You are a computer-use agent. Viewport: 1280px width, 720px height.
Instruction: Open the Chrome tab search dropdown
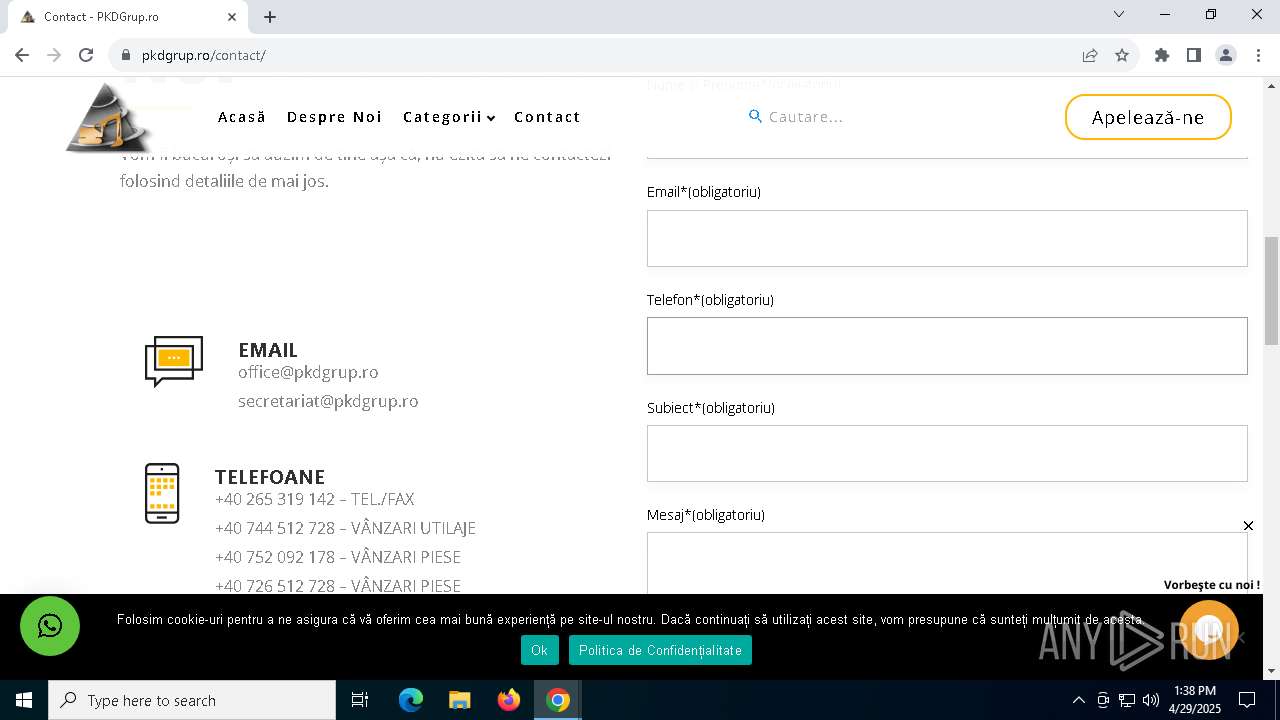[1119, 14]
